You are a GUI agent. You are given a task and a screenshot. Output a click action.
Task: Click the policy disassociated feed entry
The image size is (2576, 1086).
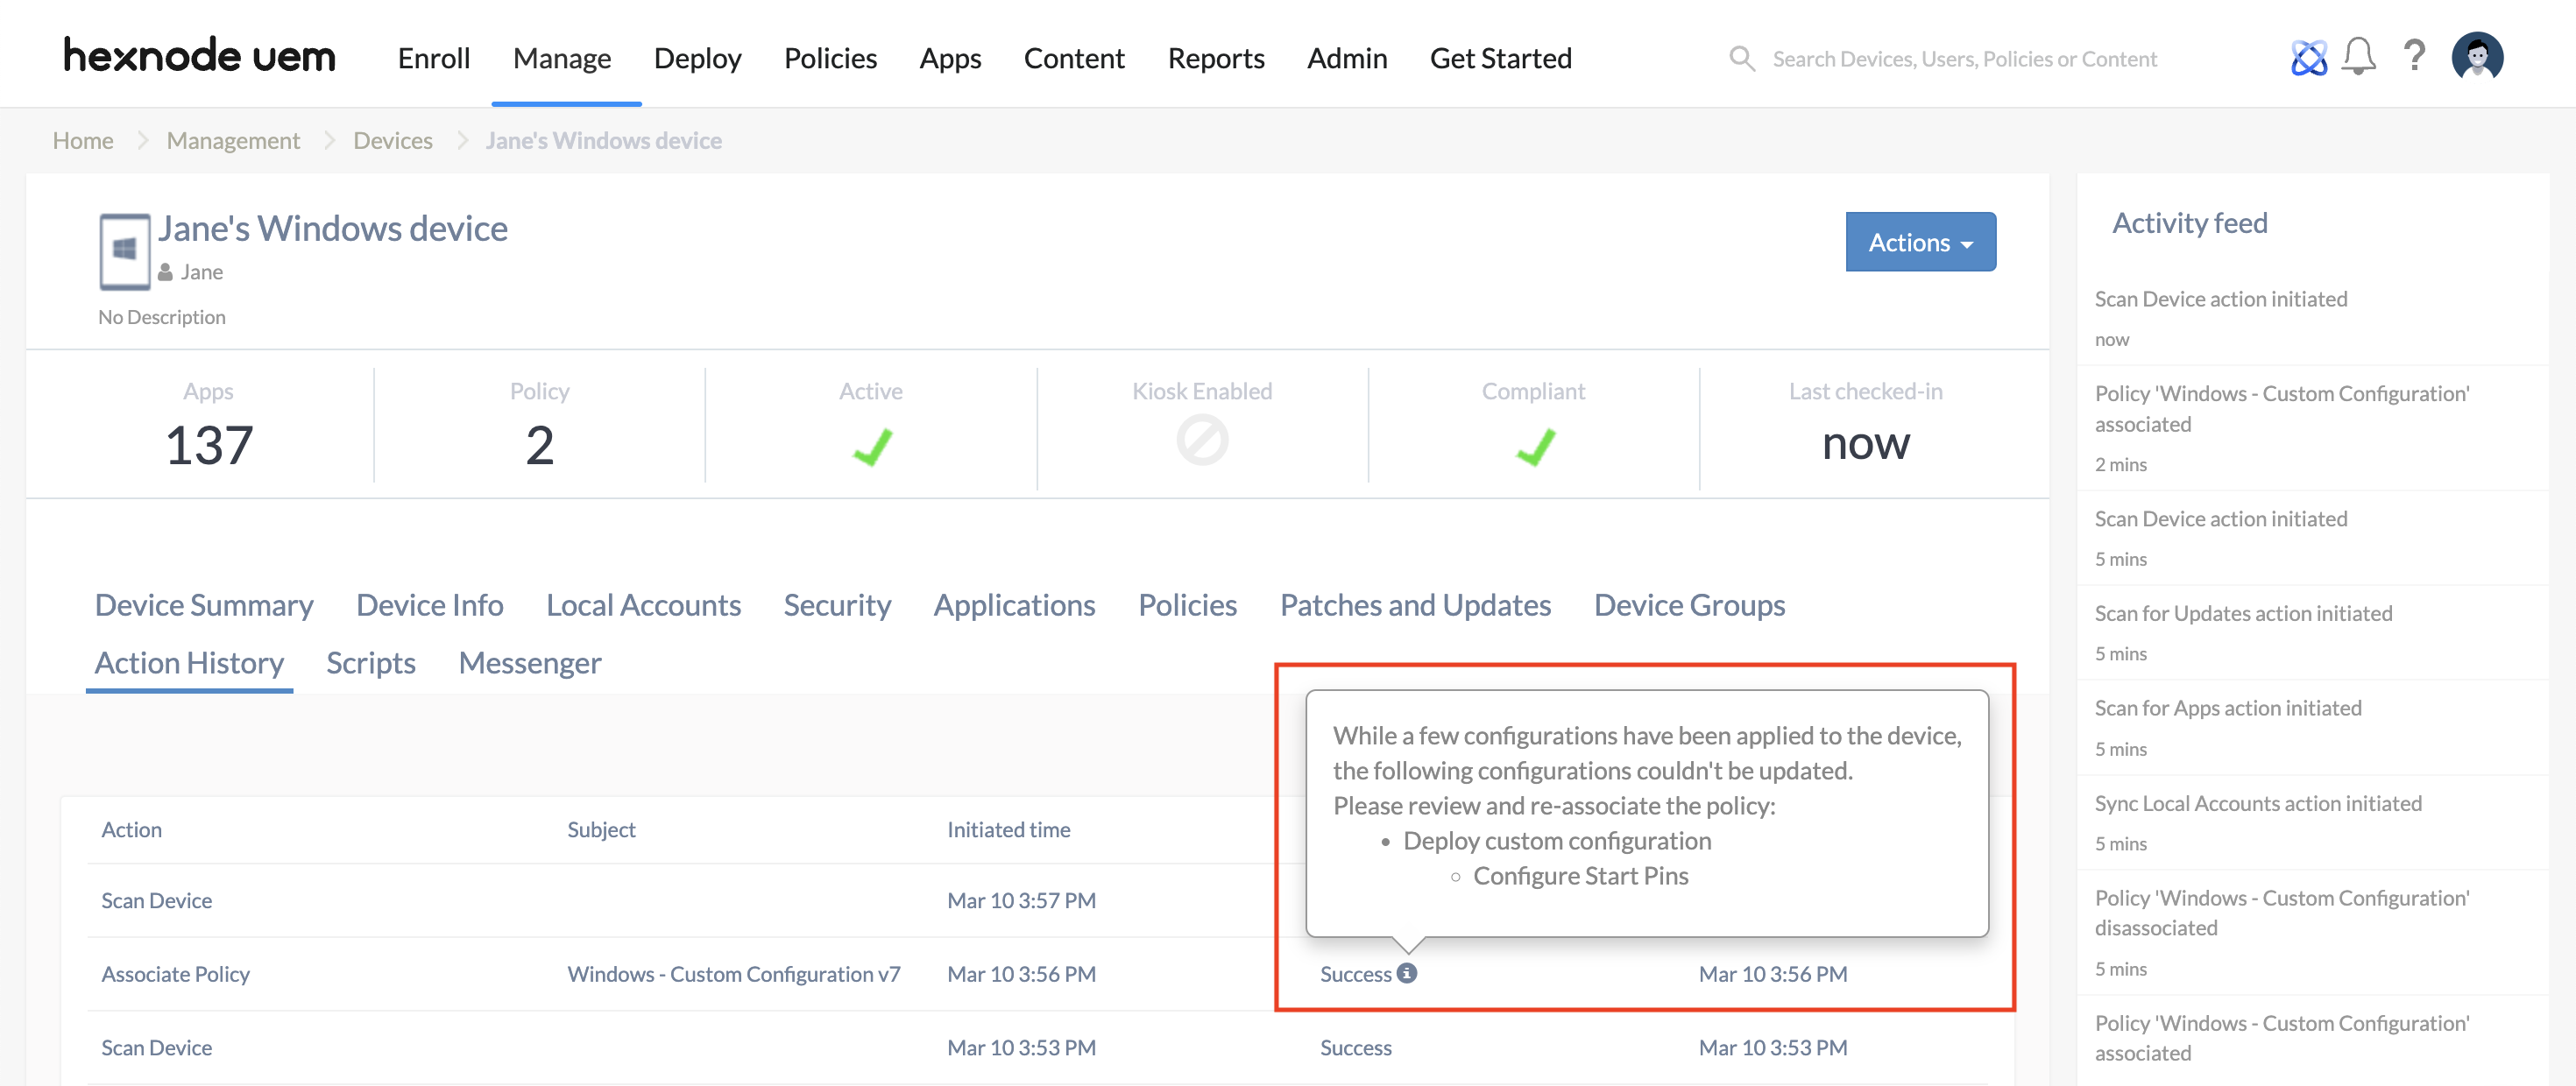[2282, 912]
